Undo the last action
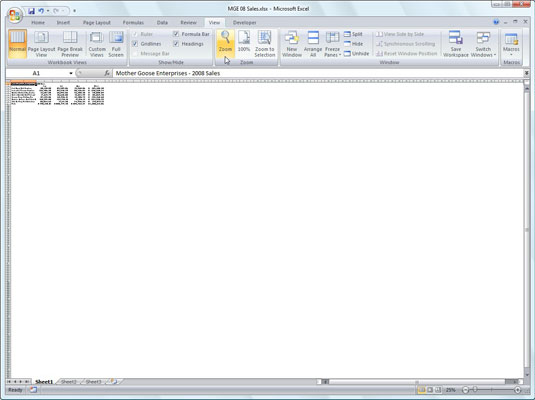The width and height of the screenshot is (535, 400). pyautogui.click(x=41, y=11)
